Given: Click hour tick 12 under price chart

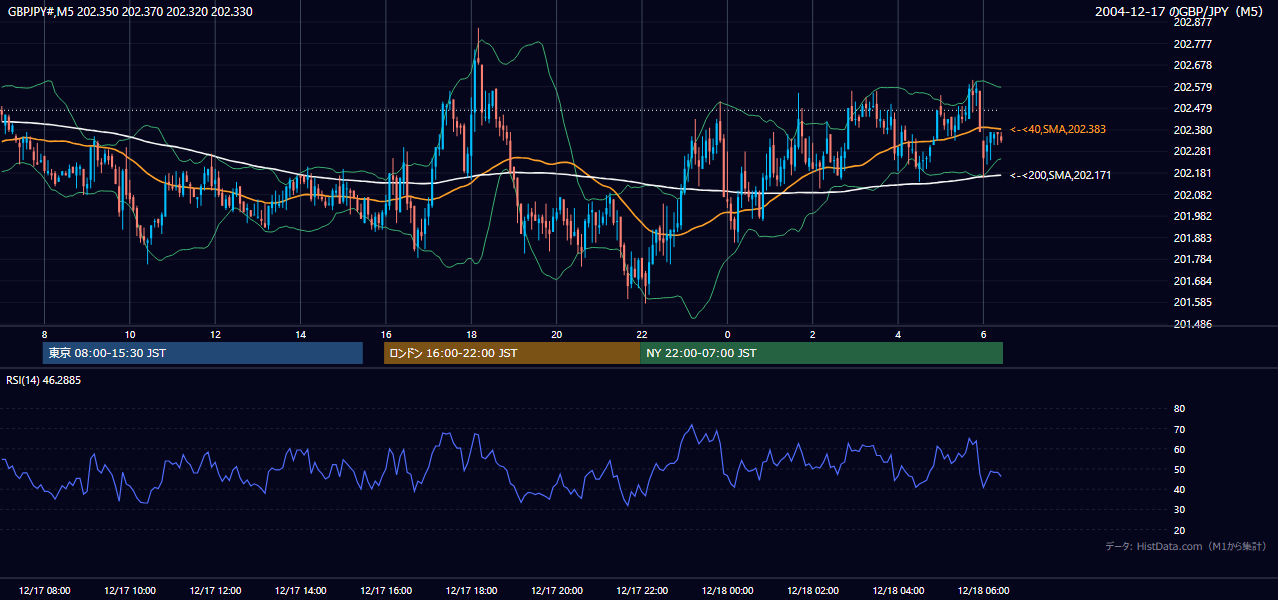Looking at the screenshot, I should [x=215, y=334].
